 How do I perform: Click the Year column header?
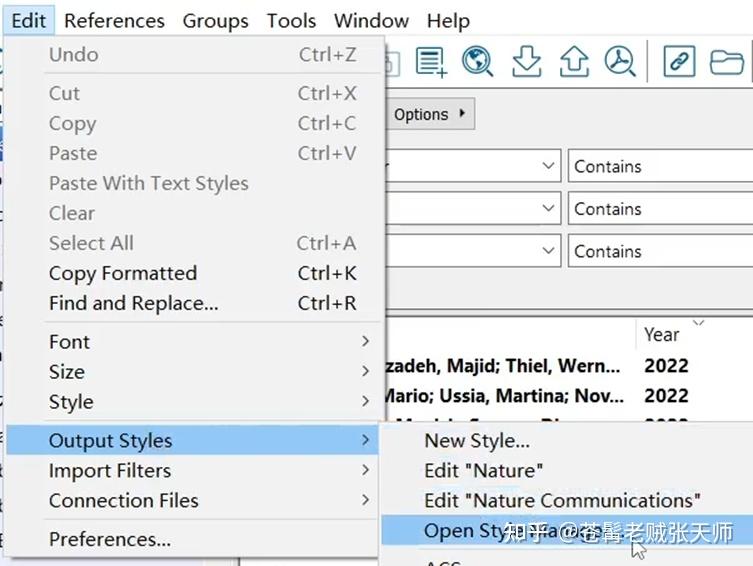[662, 335]
